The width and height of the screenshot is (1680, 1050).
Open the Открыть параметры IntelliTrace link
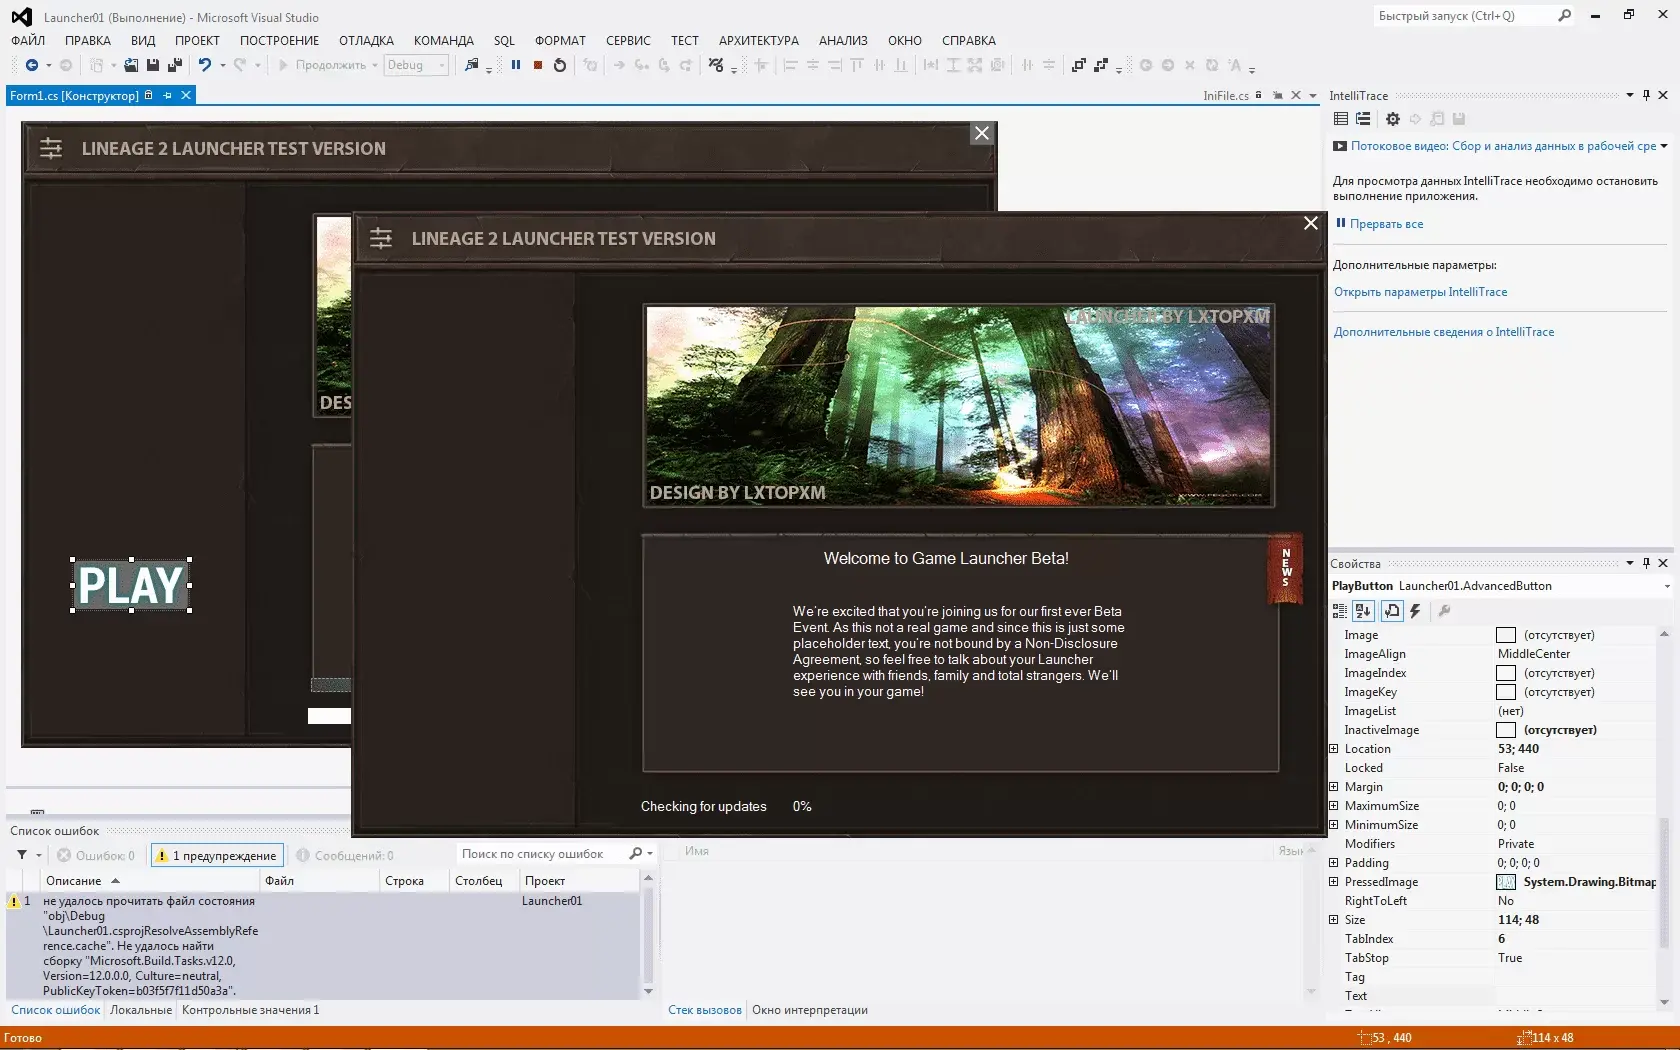(x=1420, y=292)
